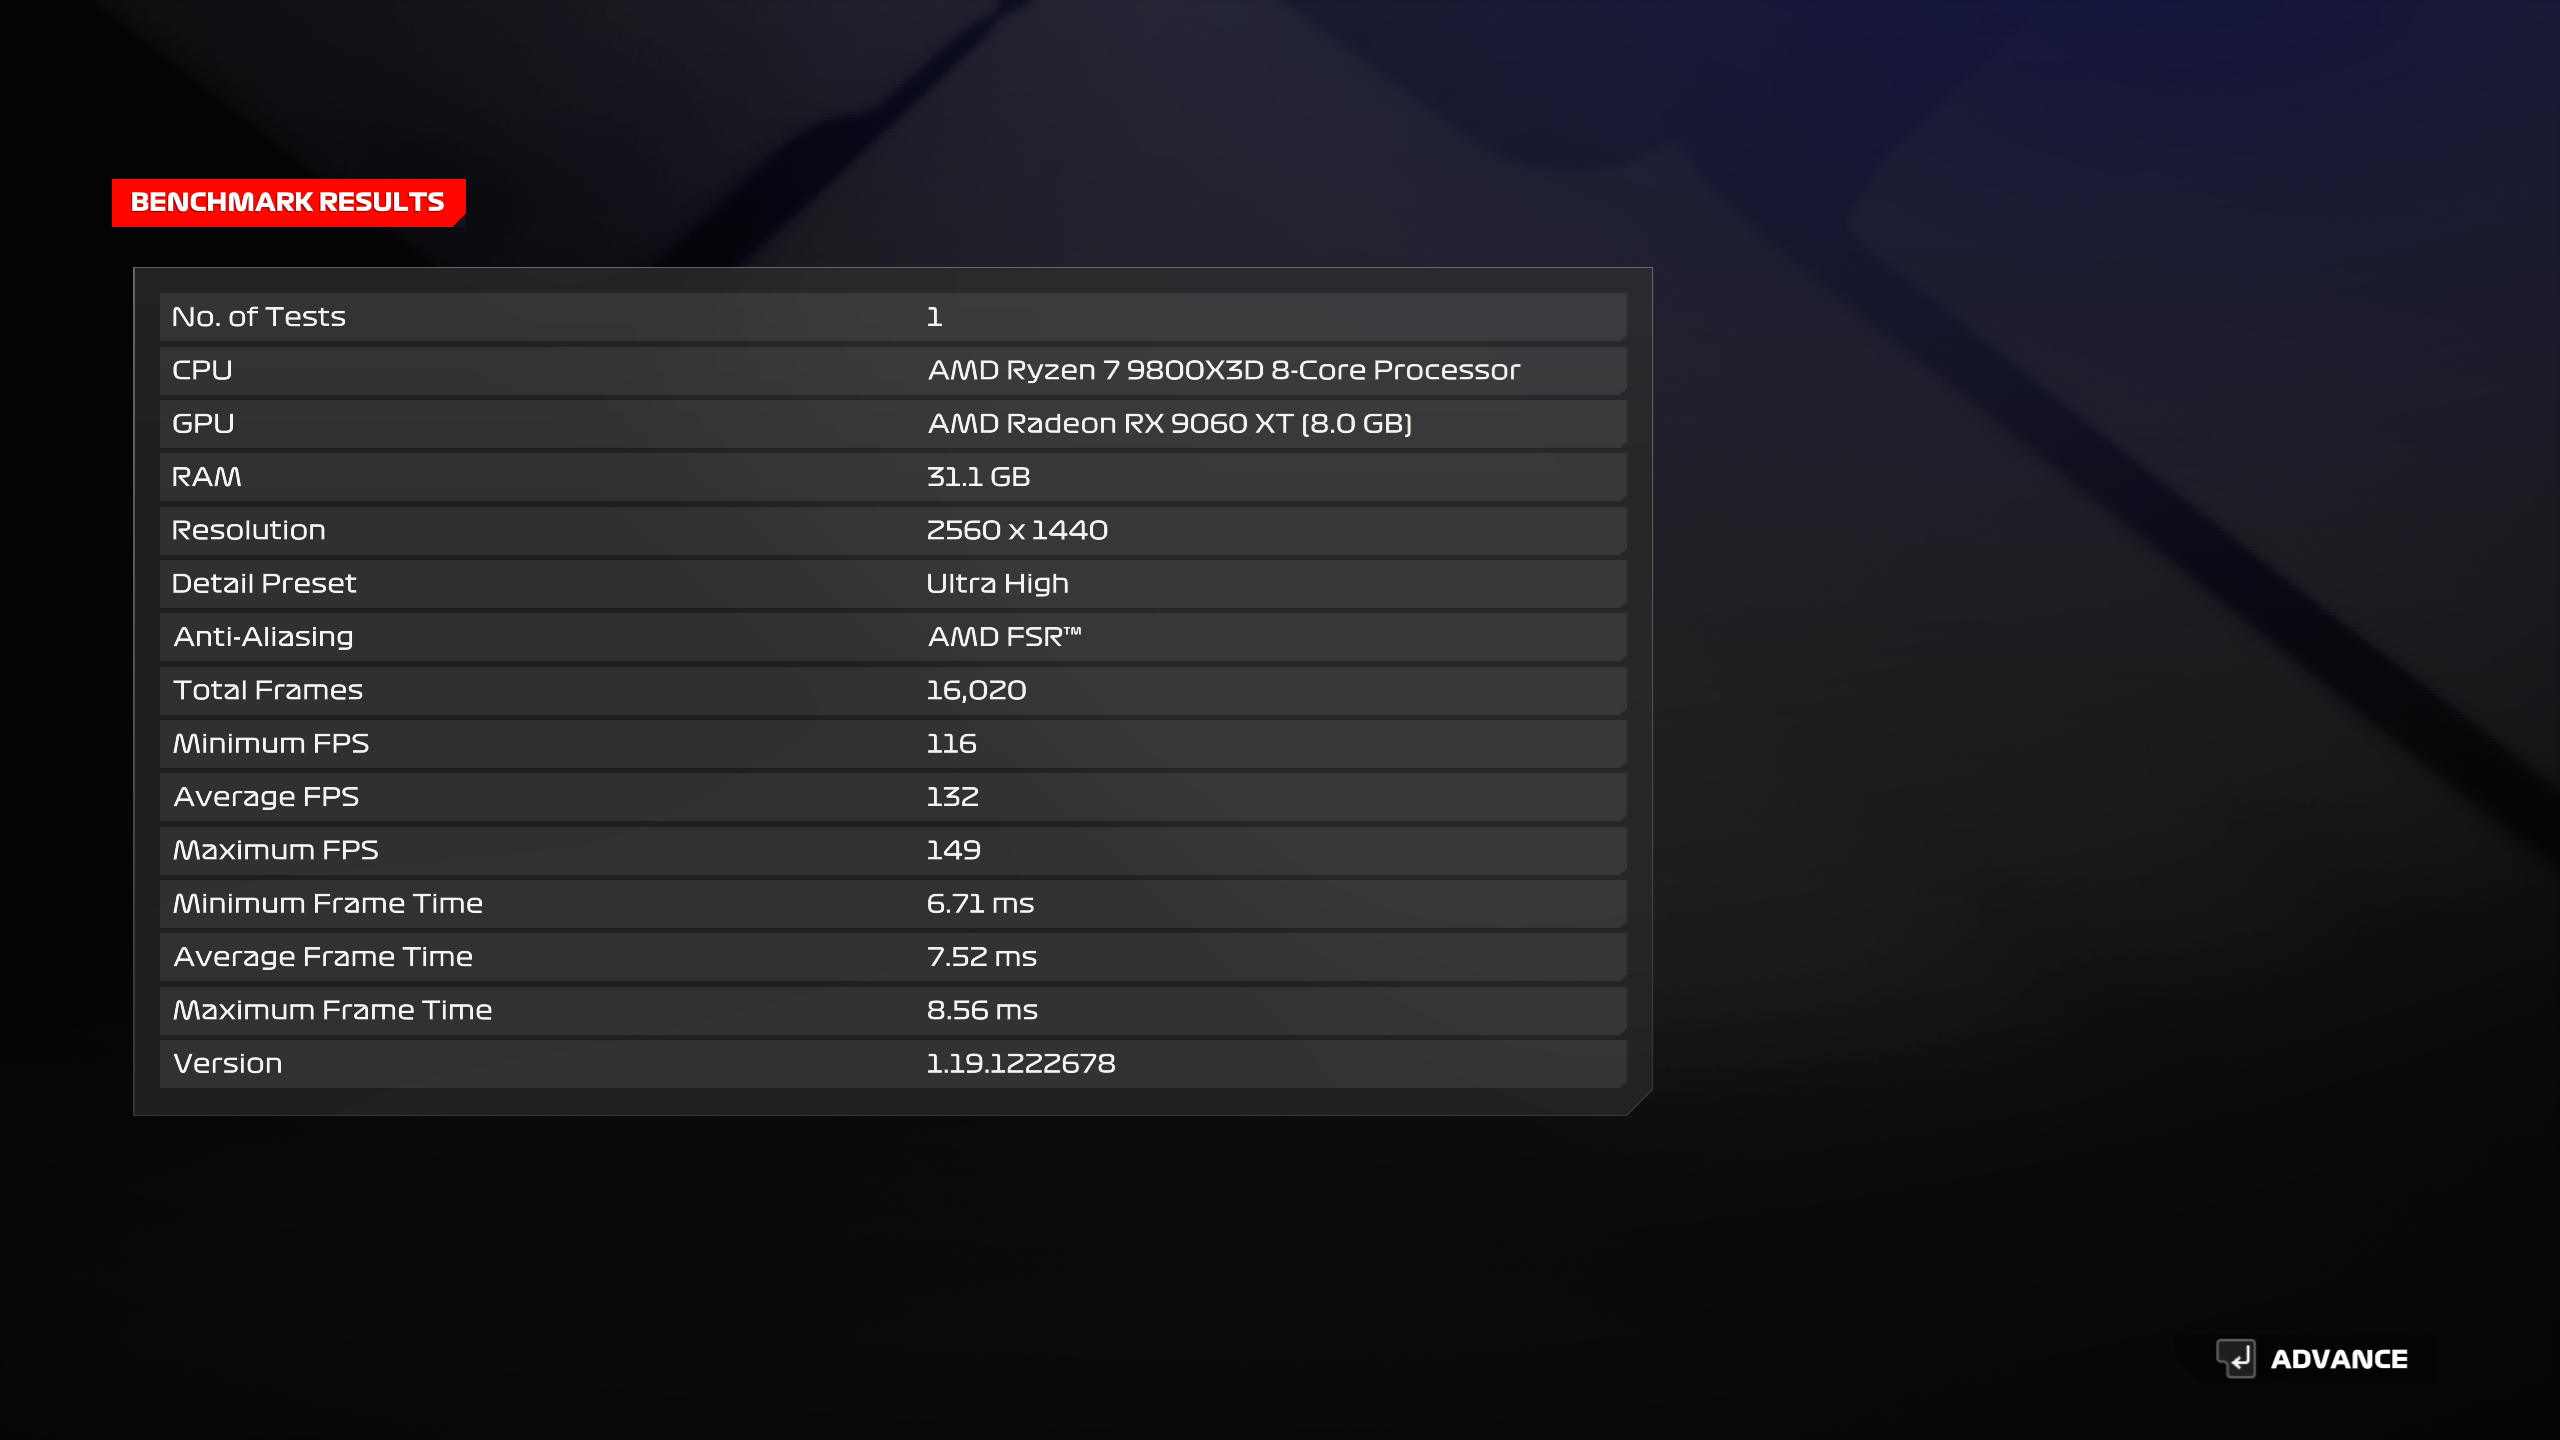
Task: Select the RAM row showing 31.1 GB
Action: tap(893, 477)
